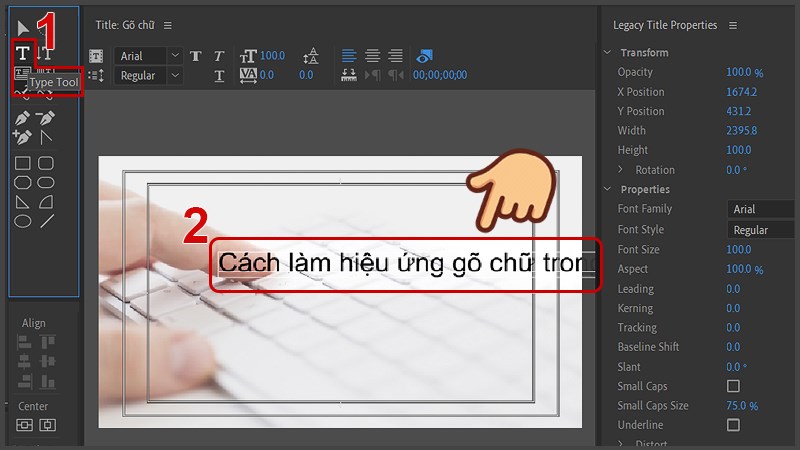Screen dimensions: 800x450
Task: Select the Convert Anchor Point tool
Action: point(46,137)
